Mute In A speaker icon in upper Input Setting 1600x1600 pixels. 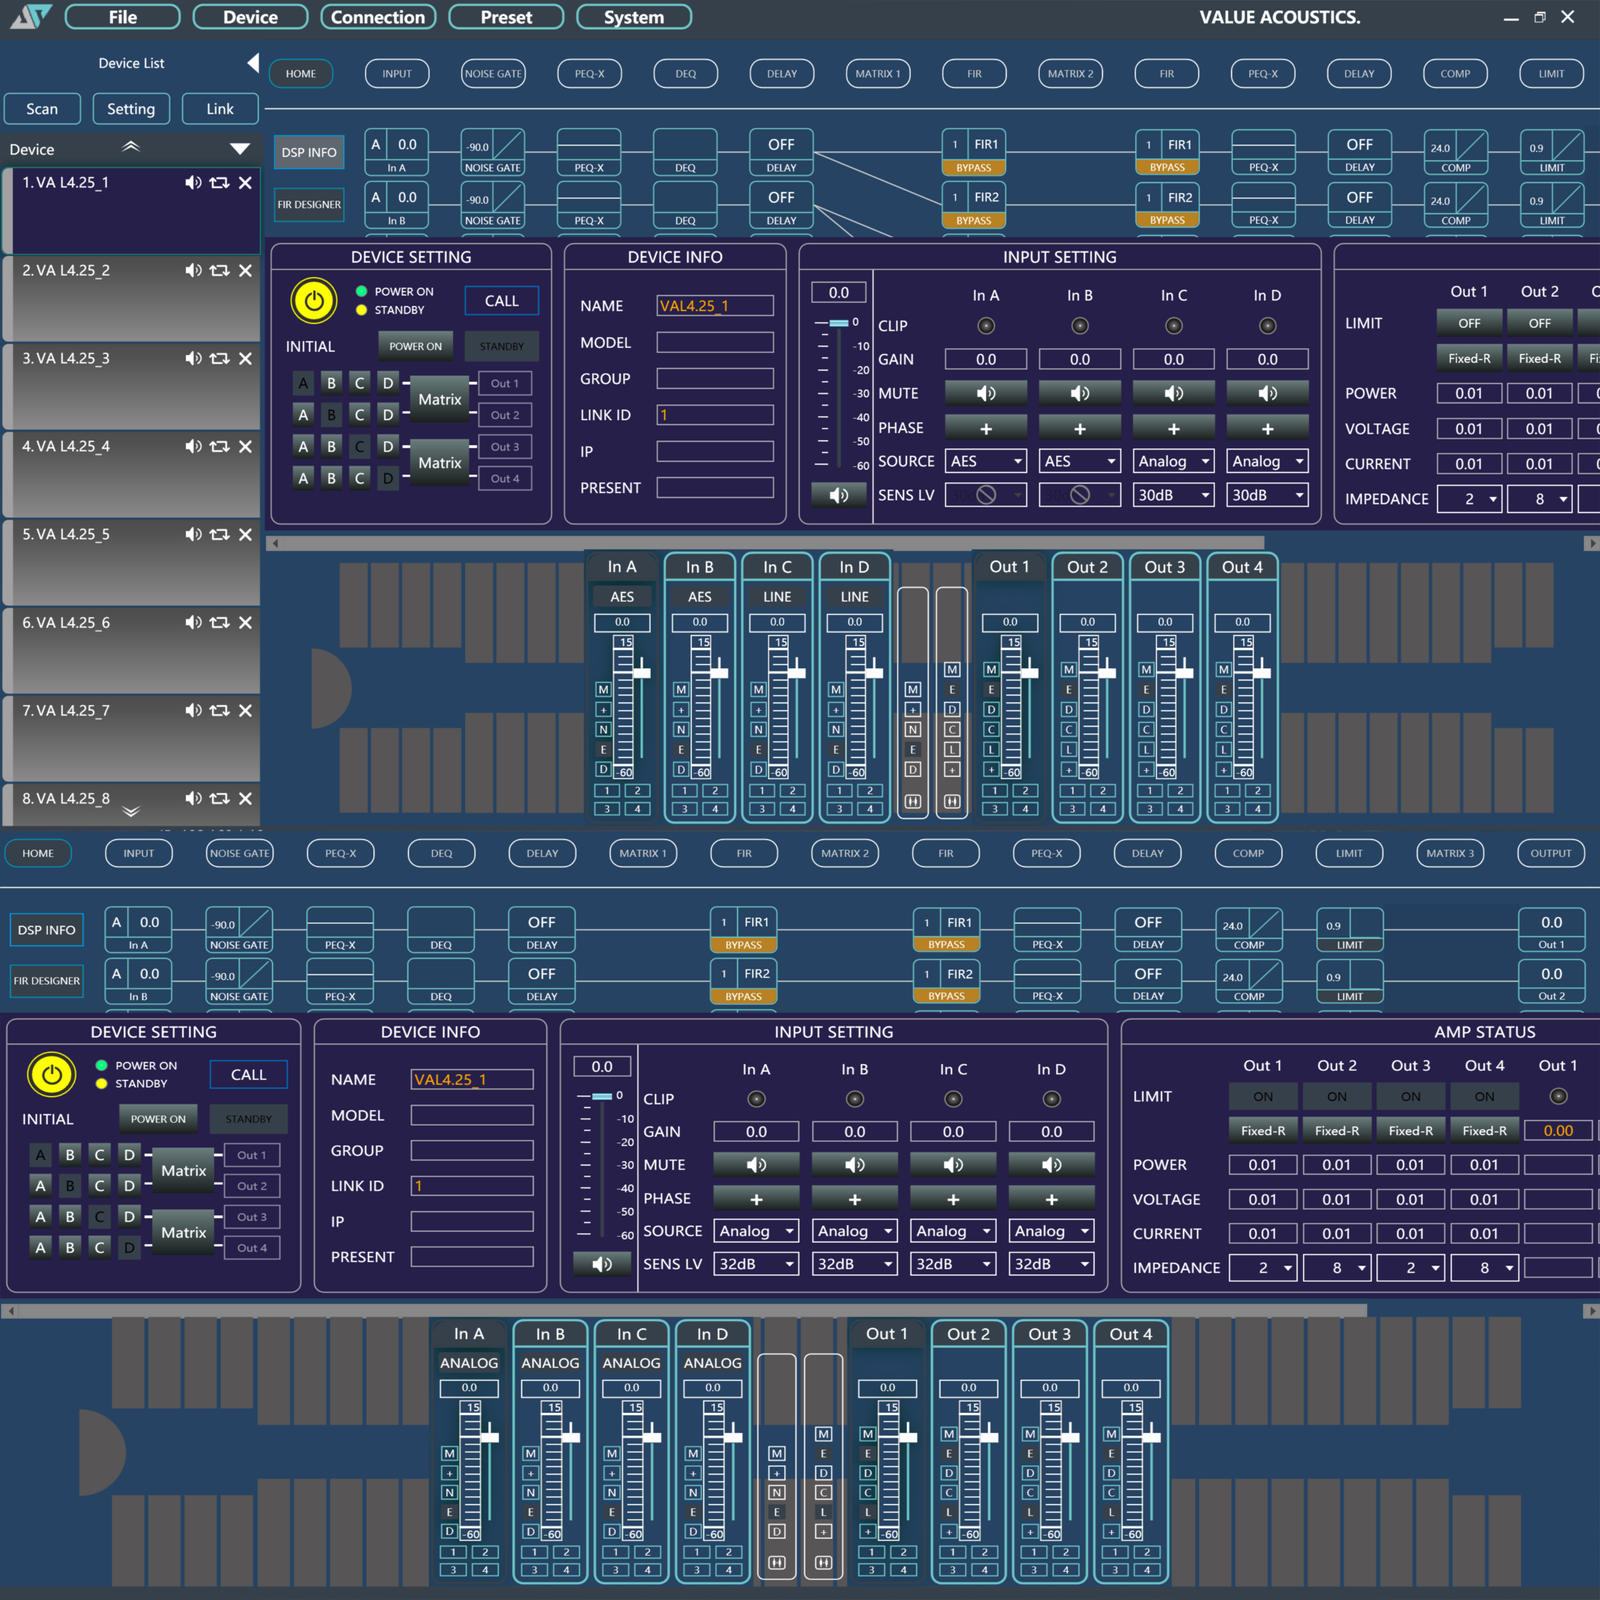pyautogui.click(x=985, y=394)
